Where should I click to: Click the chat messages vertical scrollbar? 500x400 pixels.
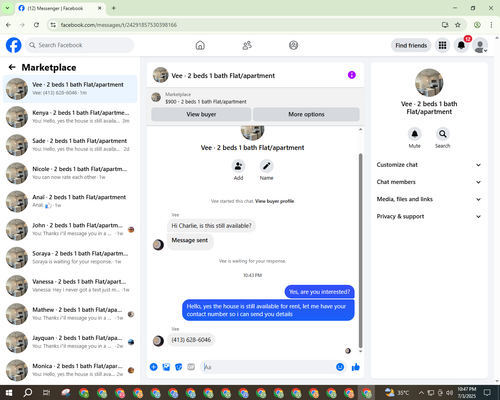coord(360,250)
